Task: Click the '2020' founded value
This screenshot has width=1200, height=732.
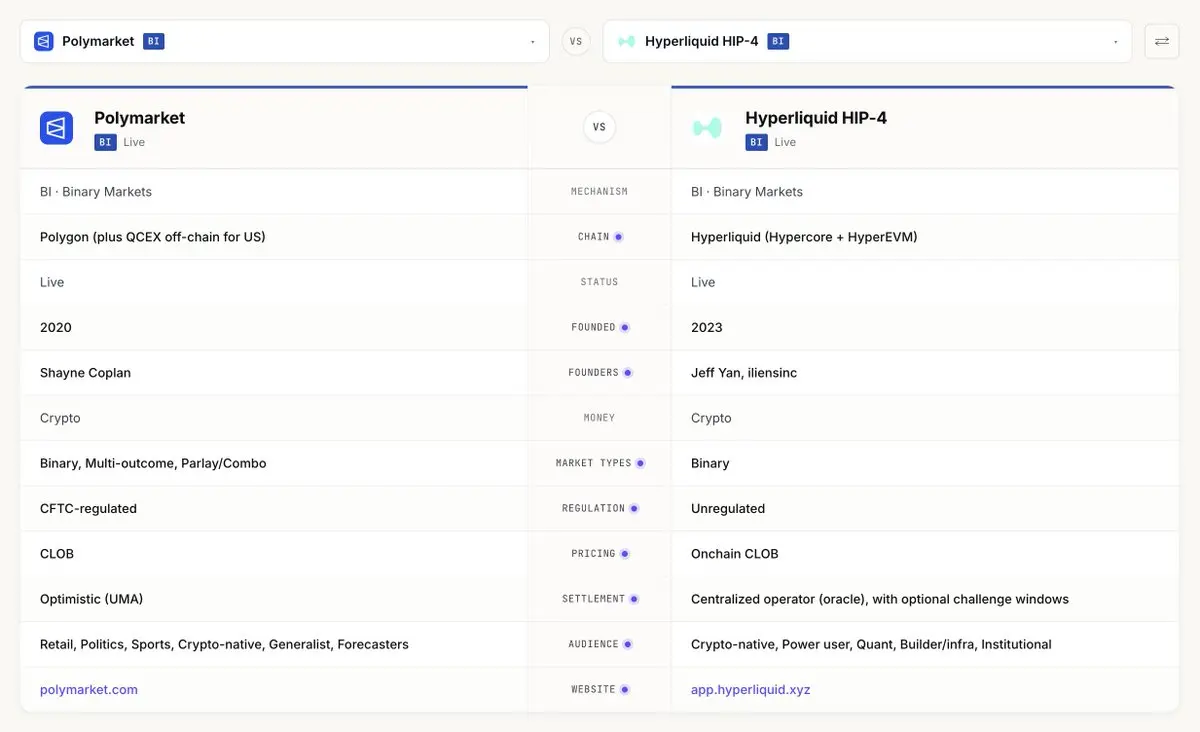Action: point(56,327)
